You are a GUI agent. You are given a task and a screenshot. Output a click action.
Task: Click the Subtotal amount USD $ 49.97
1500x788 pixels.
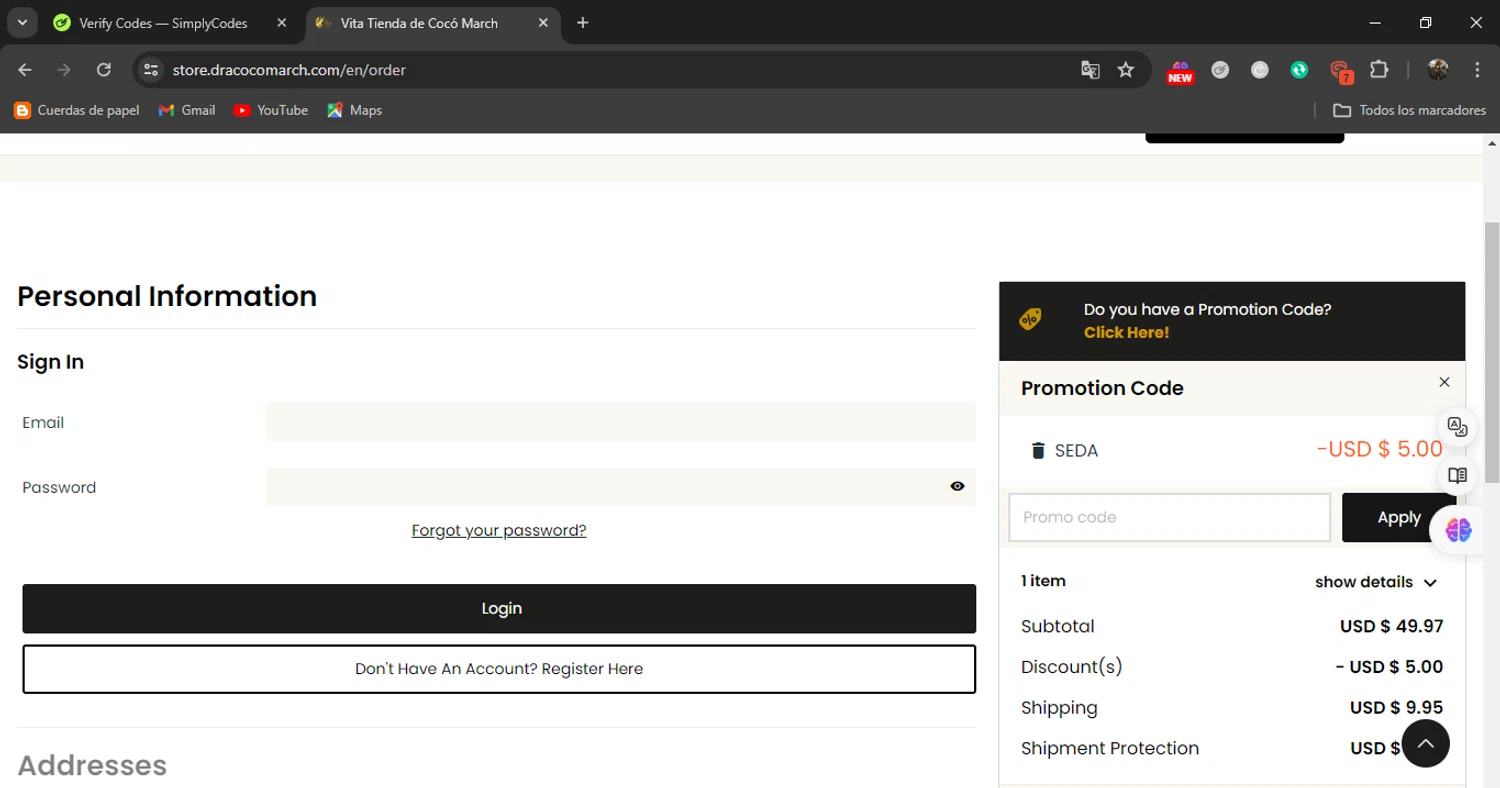pos(1391,627)
